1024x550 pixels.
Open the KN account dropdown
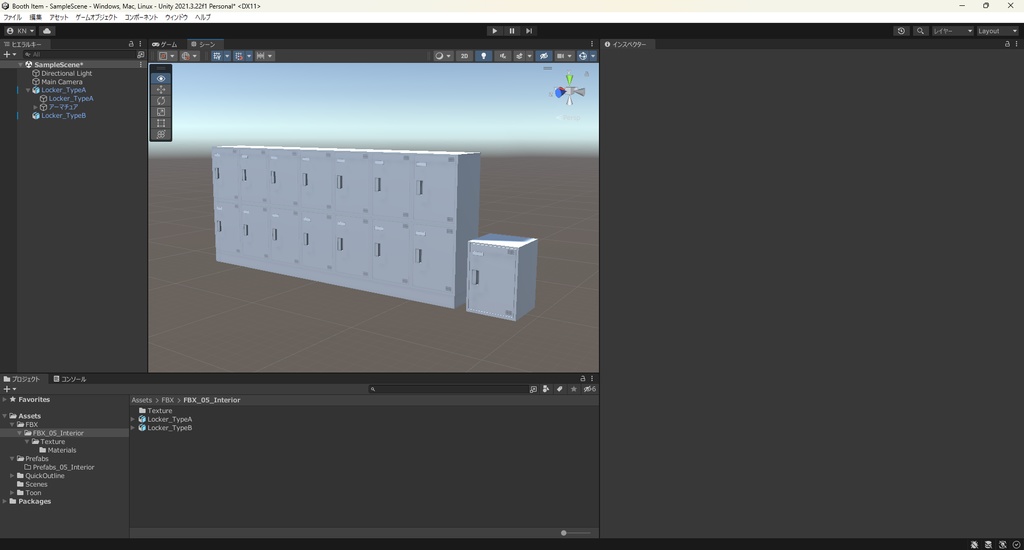(20, 31)
